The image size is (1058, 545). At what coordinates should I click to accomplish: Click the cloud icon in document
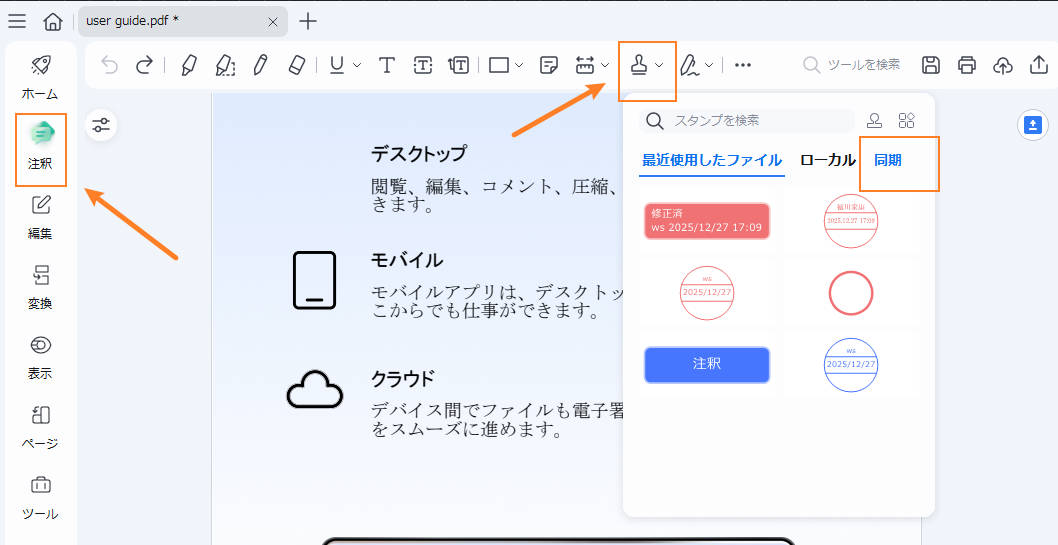314,390
